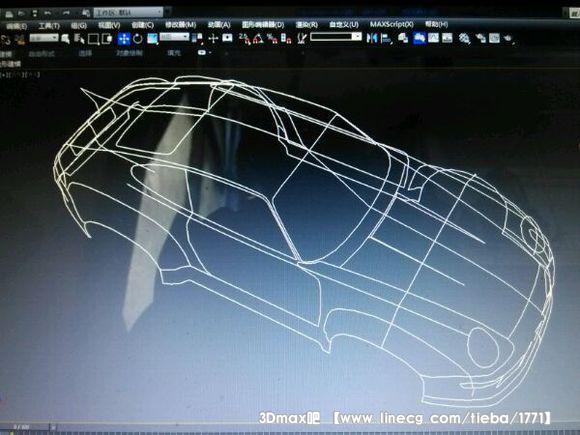The image size is (580, 435).
Task: Activate the Select and Manipulate tool
Action: pos(213,38)
